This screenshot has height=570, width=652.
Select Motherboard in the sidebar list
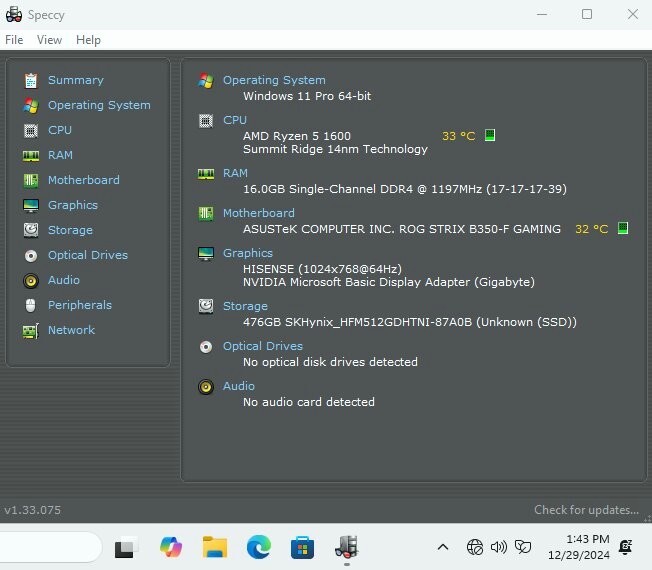84,180
